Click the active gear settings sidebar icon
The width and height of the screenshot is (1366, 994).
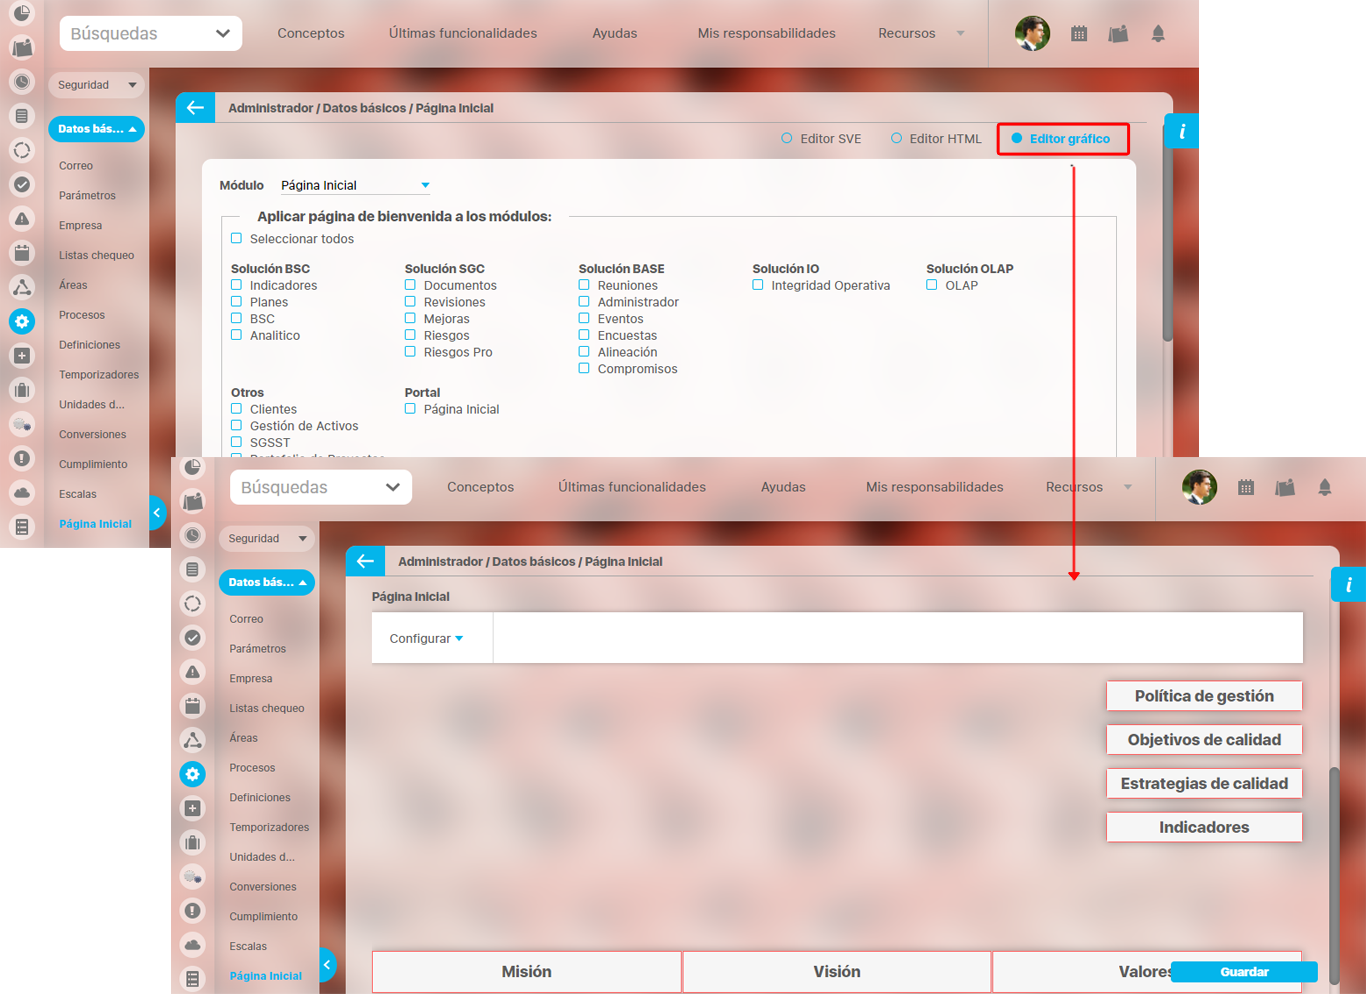point(22,321)
